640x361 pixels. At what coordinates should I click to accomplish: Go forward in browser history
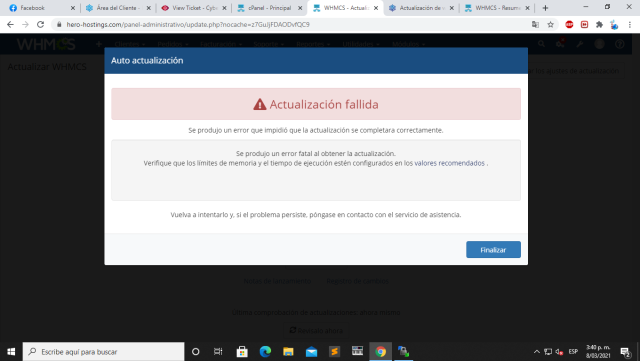(x=25, y=25)
